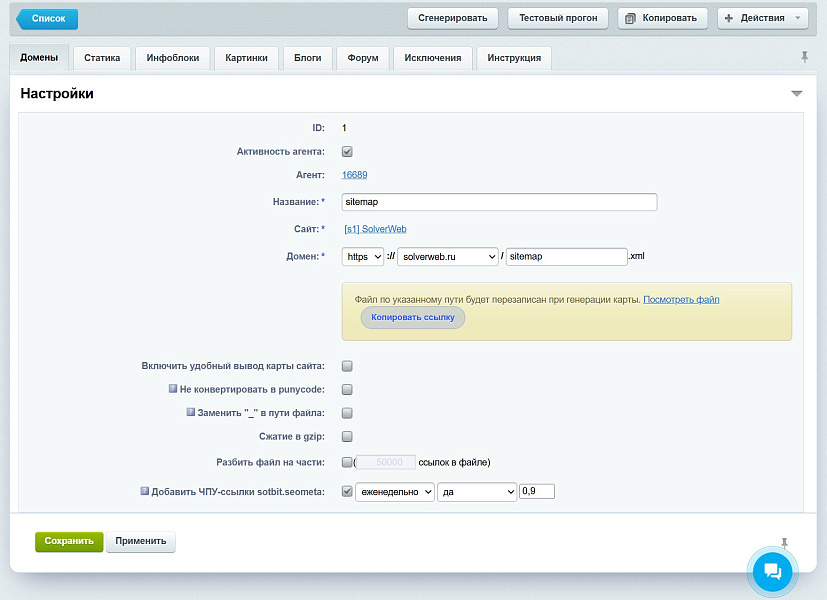Image resolution: width=827 pixels, height=600 pixels.
Task: Click the pin icon beside the tabs
Action: pos(804,56)
